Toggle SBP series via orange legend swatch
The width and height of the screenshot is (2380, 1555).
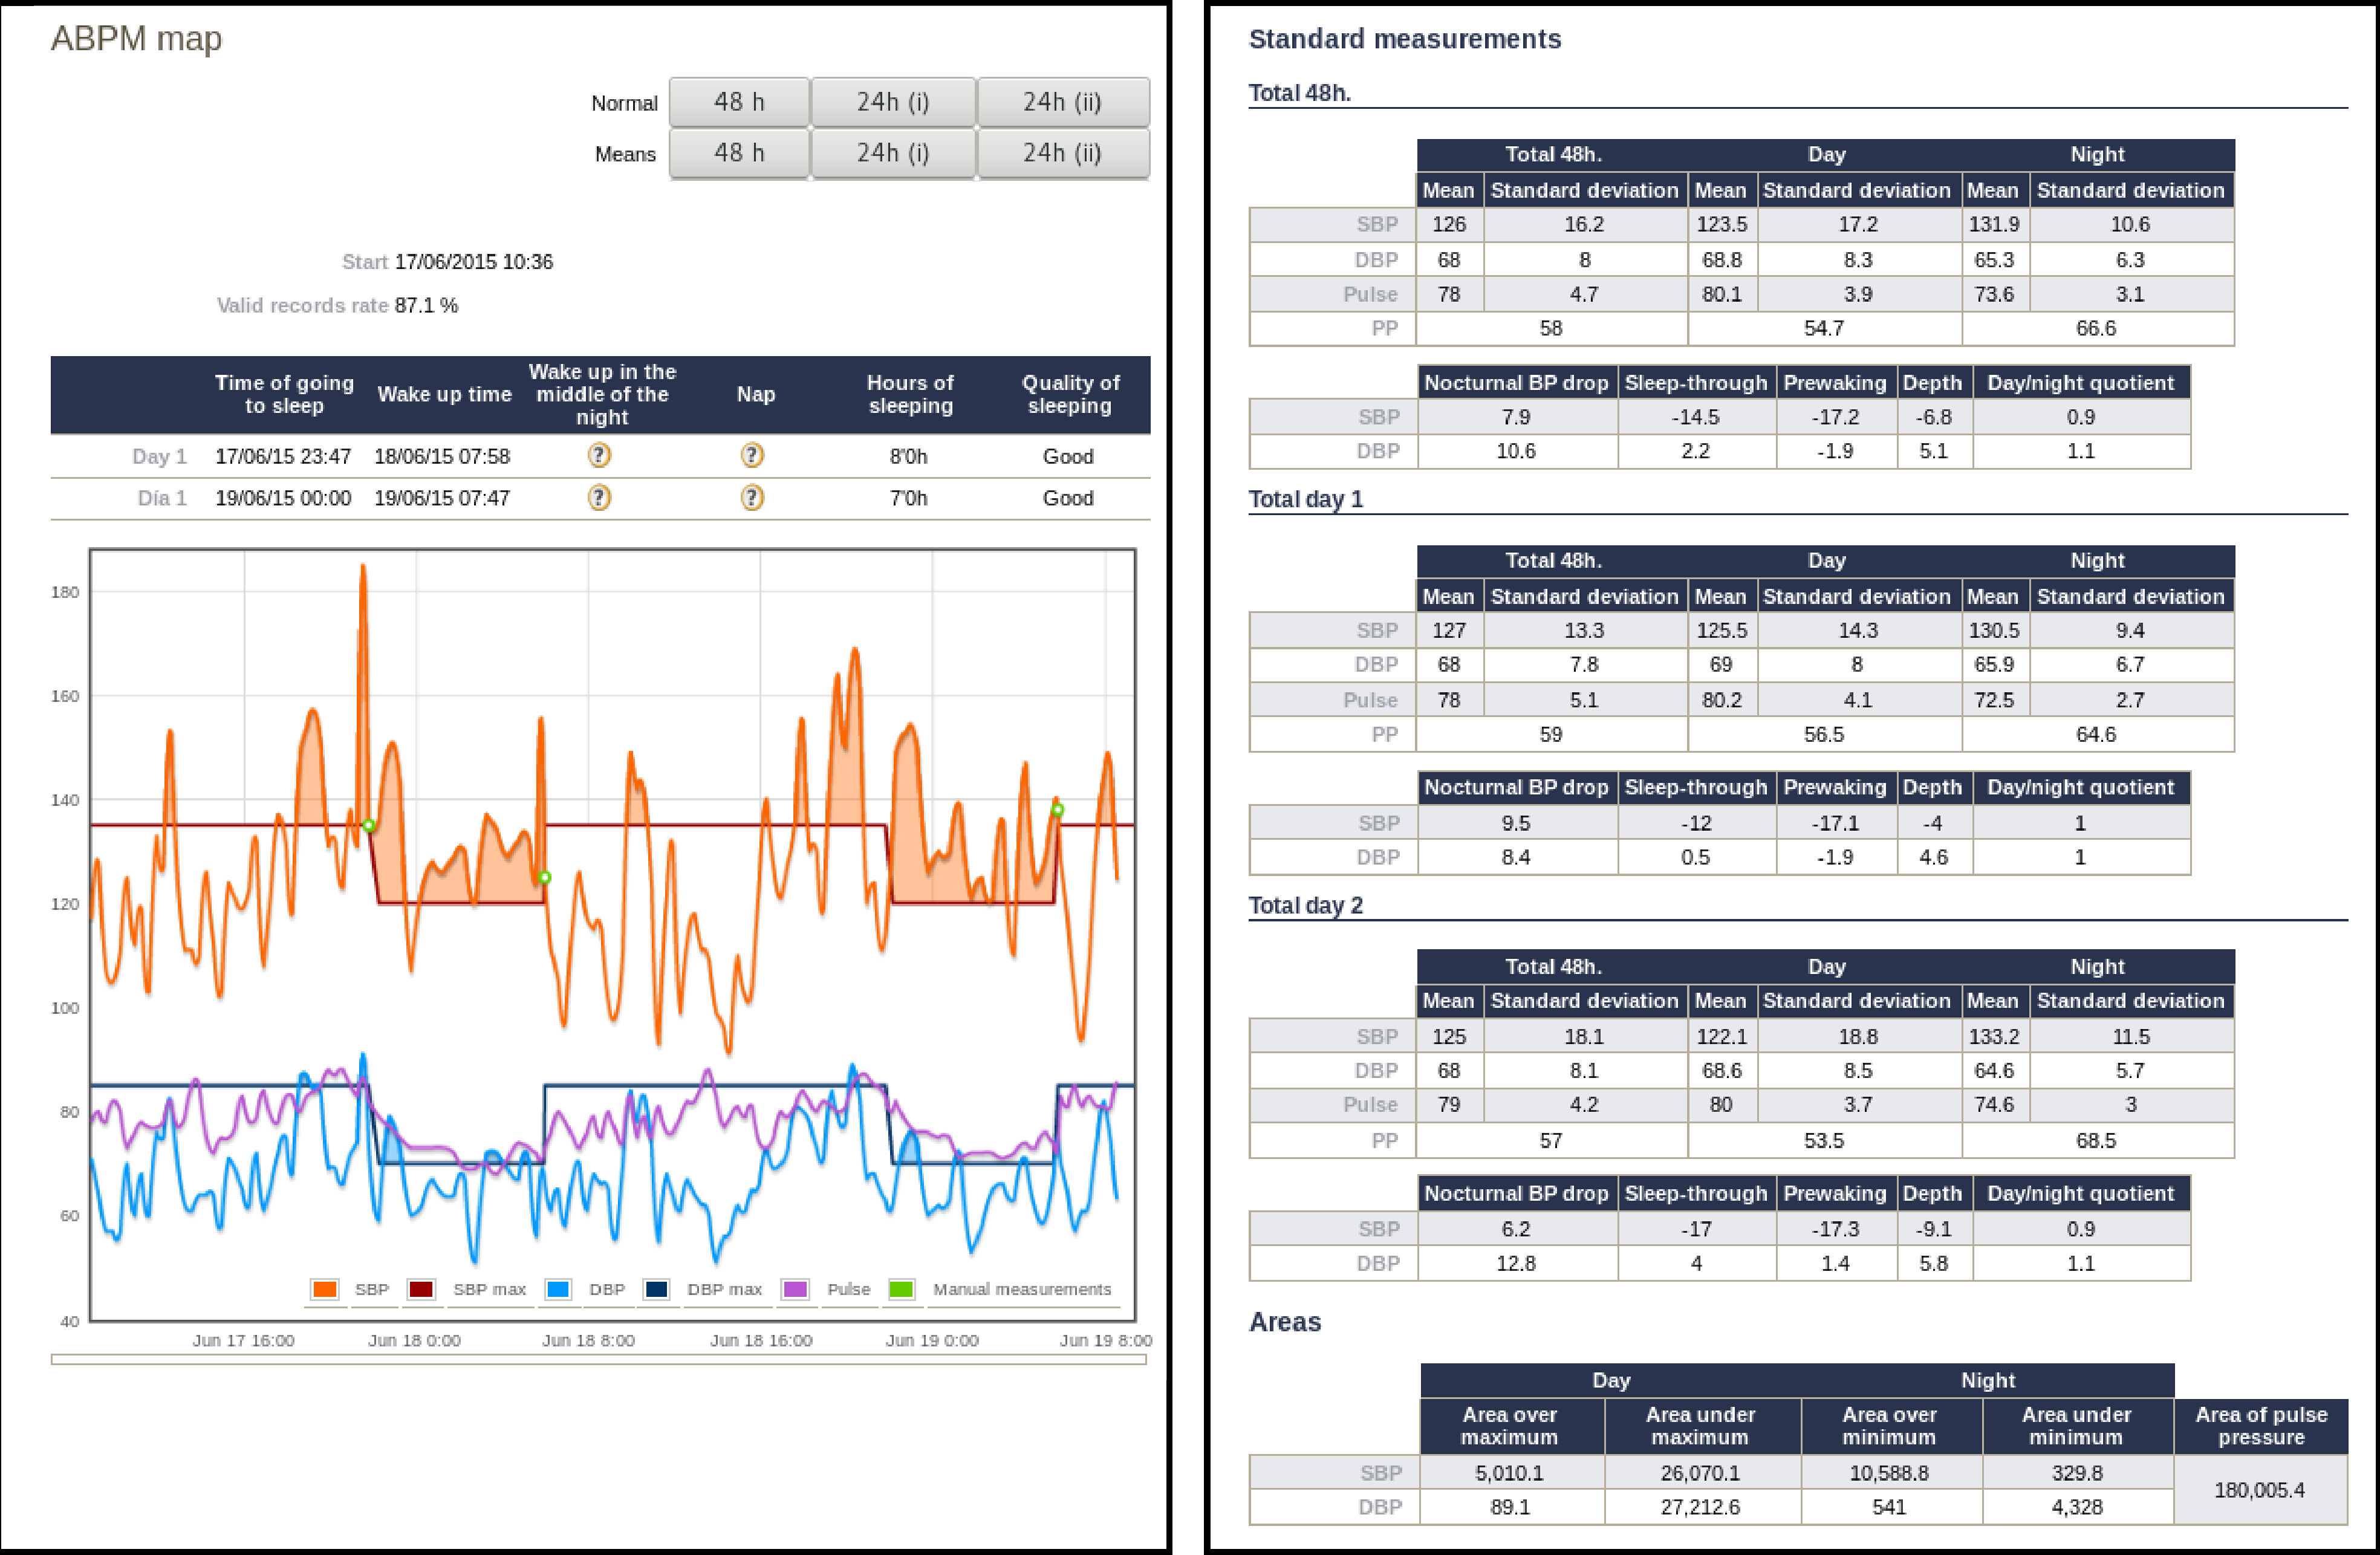point(324,1289)
